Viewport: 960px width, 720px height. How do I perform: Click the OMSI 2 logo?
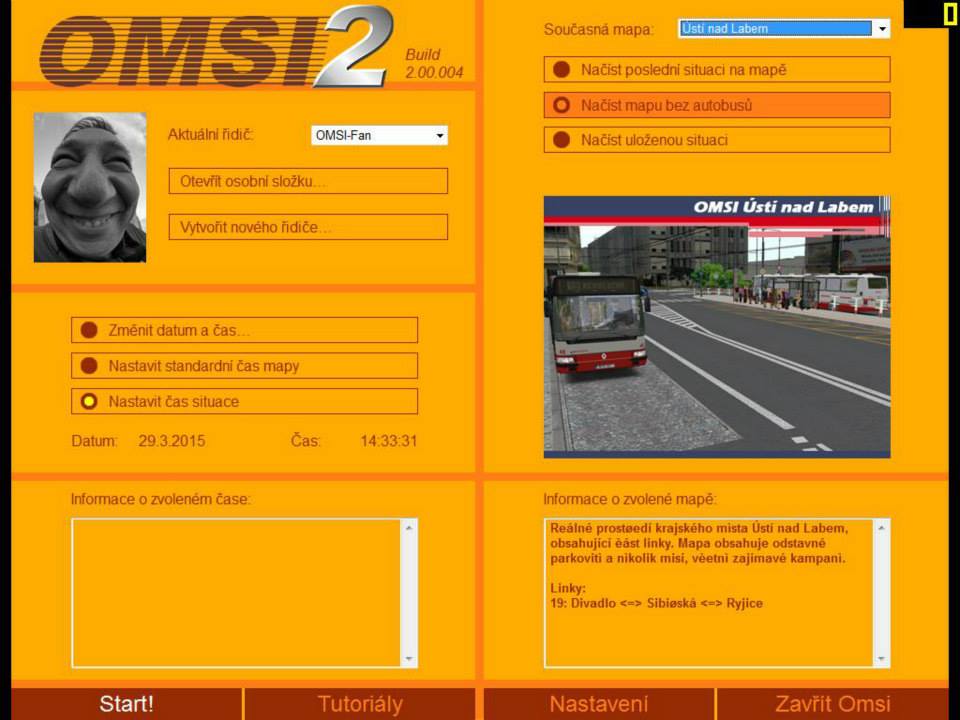click(215, 47)
